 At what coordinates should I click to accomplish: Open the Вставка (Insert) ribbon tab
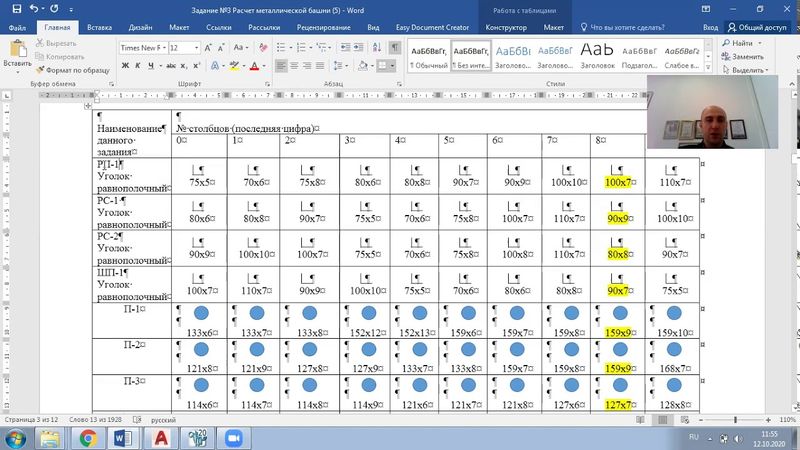pos(99,29)
